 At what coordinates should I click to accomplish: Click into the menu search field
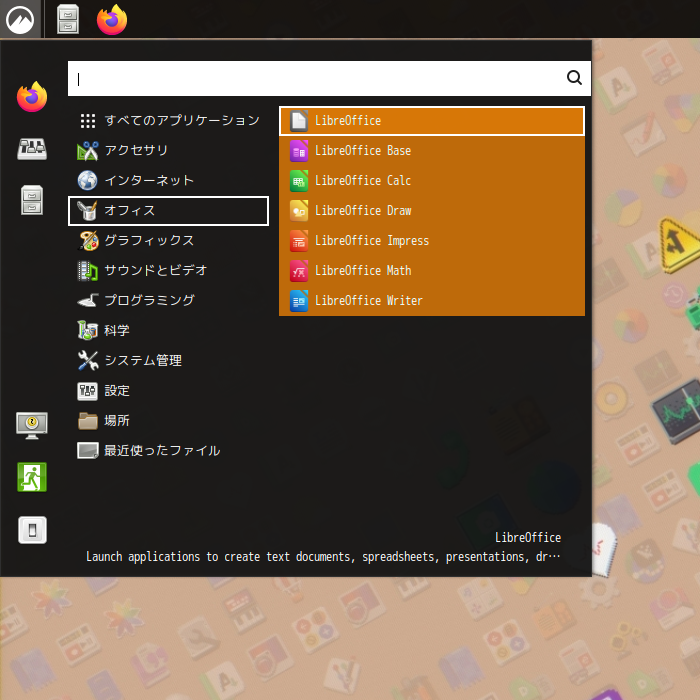329,79
